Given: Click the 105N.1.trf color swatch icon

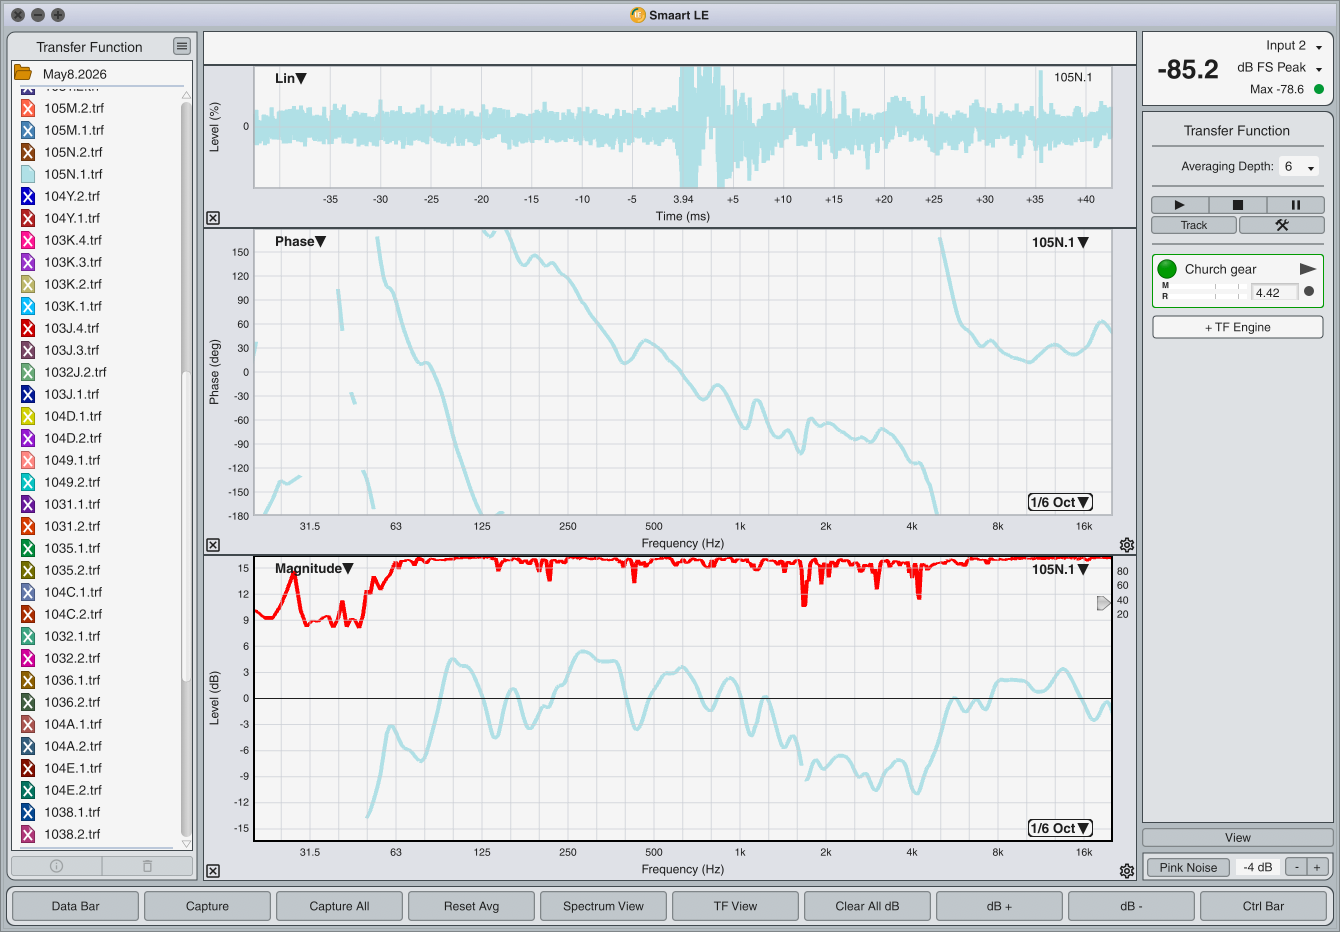Looking at the screenshot, I should (x=28, y=174).
